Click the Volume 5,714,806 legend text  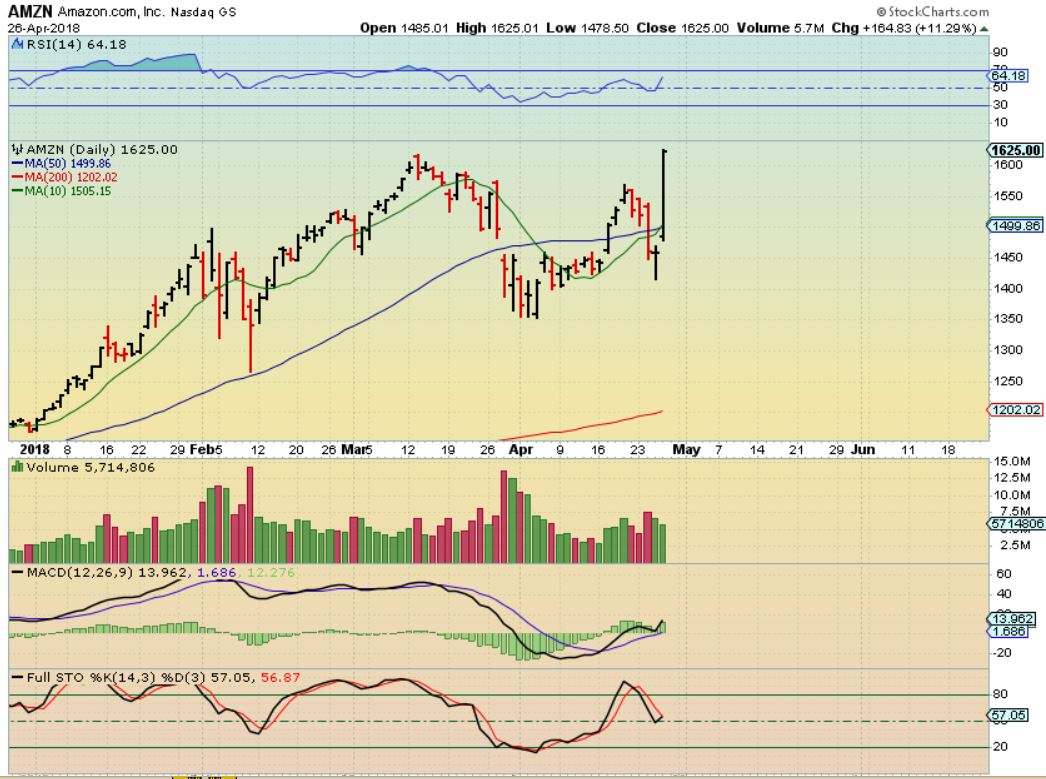(91, 467)
